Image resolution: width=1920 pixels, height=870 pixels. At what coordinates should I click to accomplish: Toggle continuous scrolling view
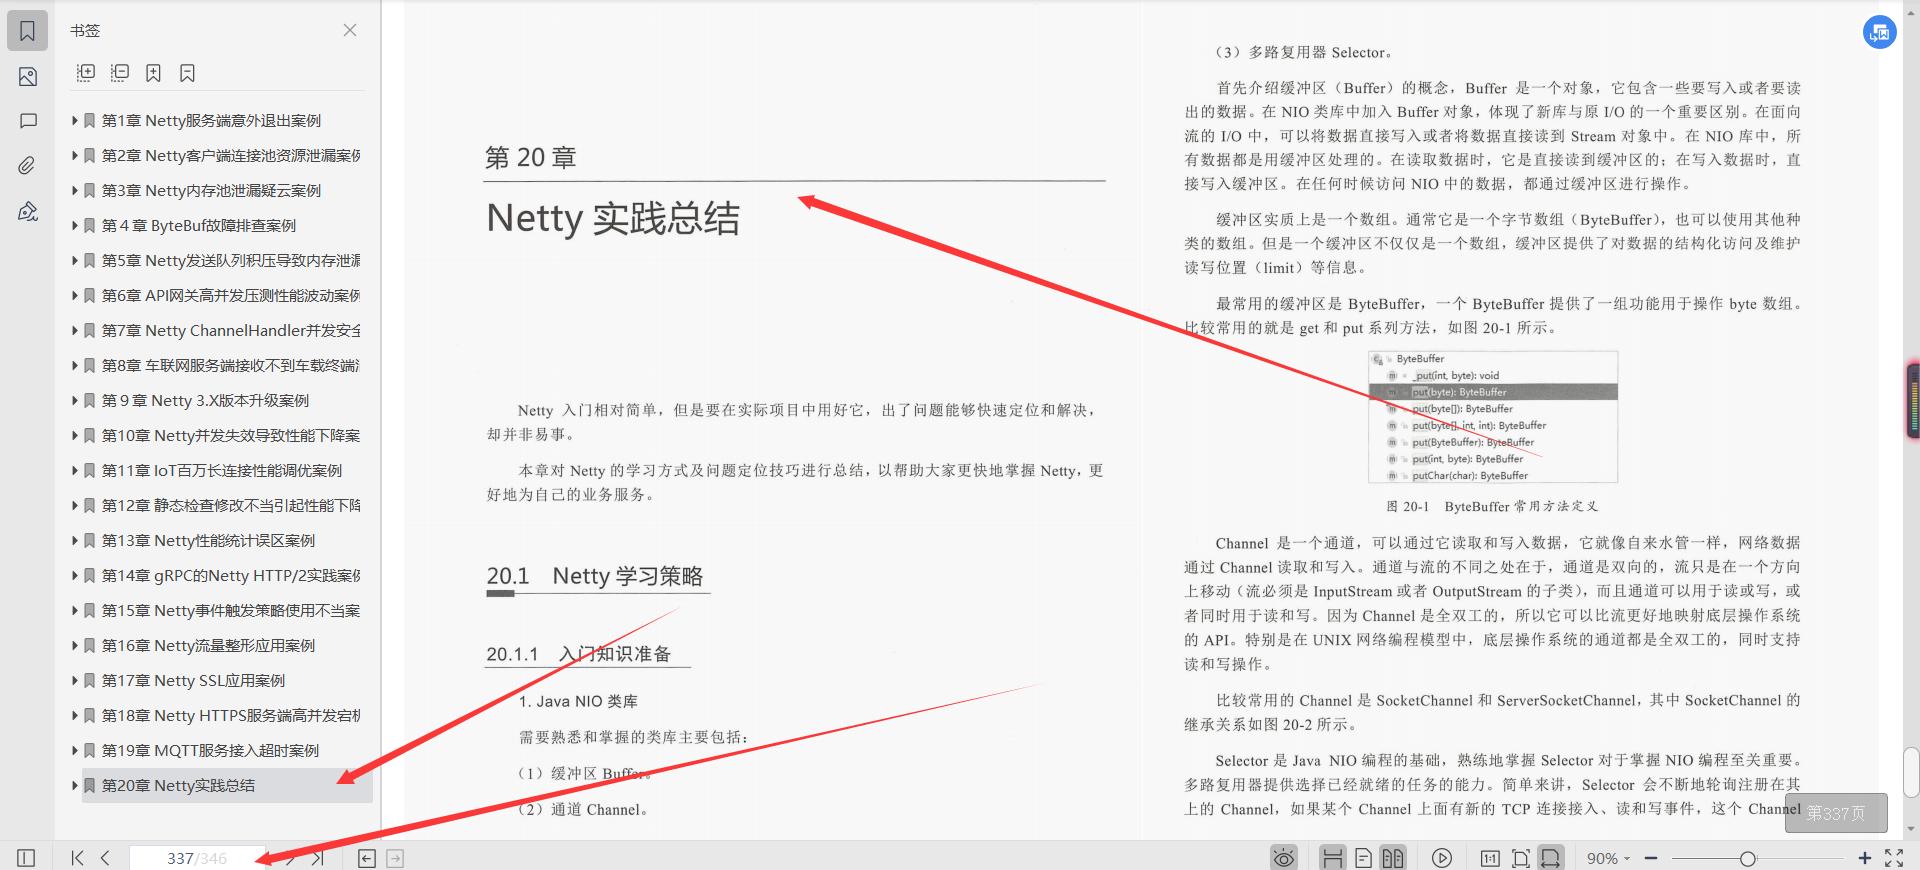click(1332, 858)
